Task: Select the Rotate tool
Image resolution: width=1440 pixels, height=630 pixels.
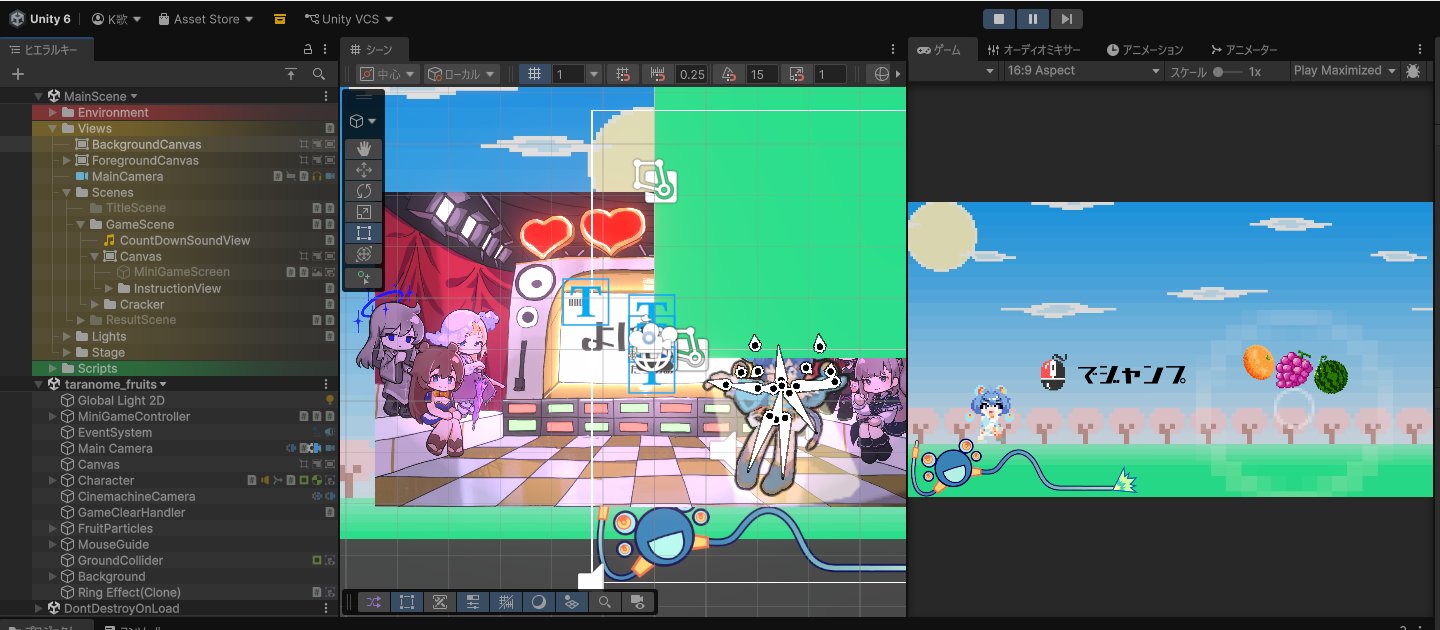Action: point(364,191)
